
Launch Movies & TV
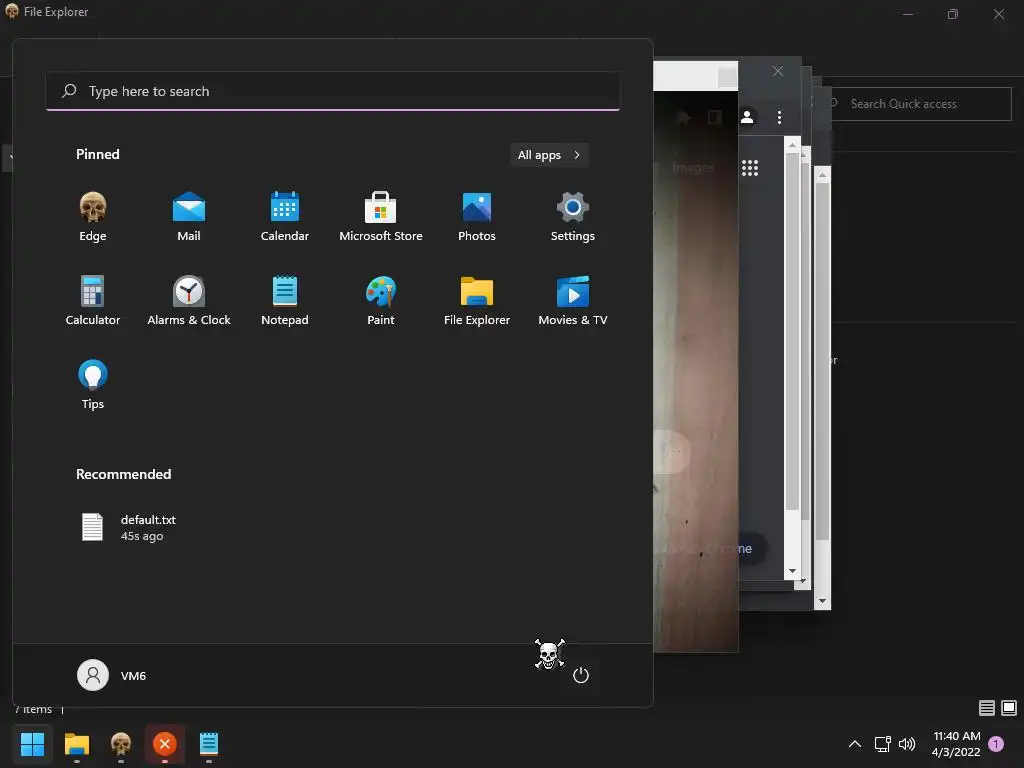tap(573, 300)
